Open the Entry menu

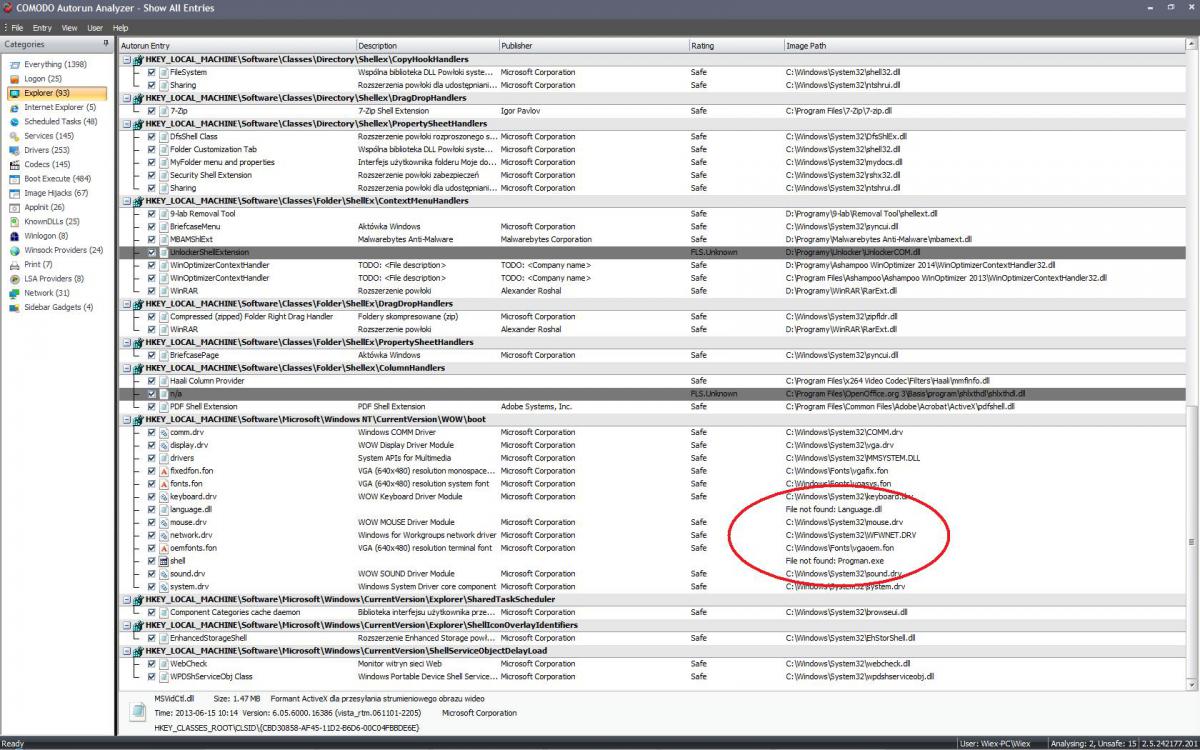(x=42, y=28)
